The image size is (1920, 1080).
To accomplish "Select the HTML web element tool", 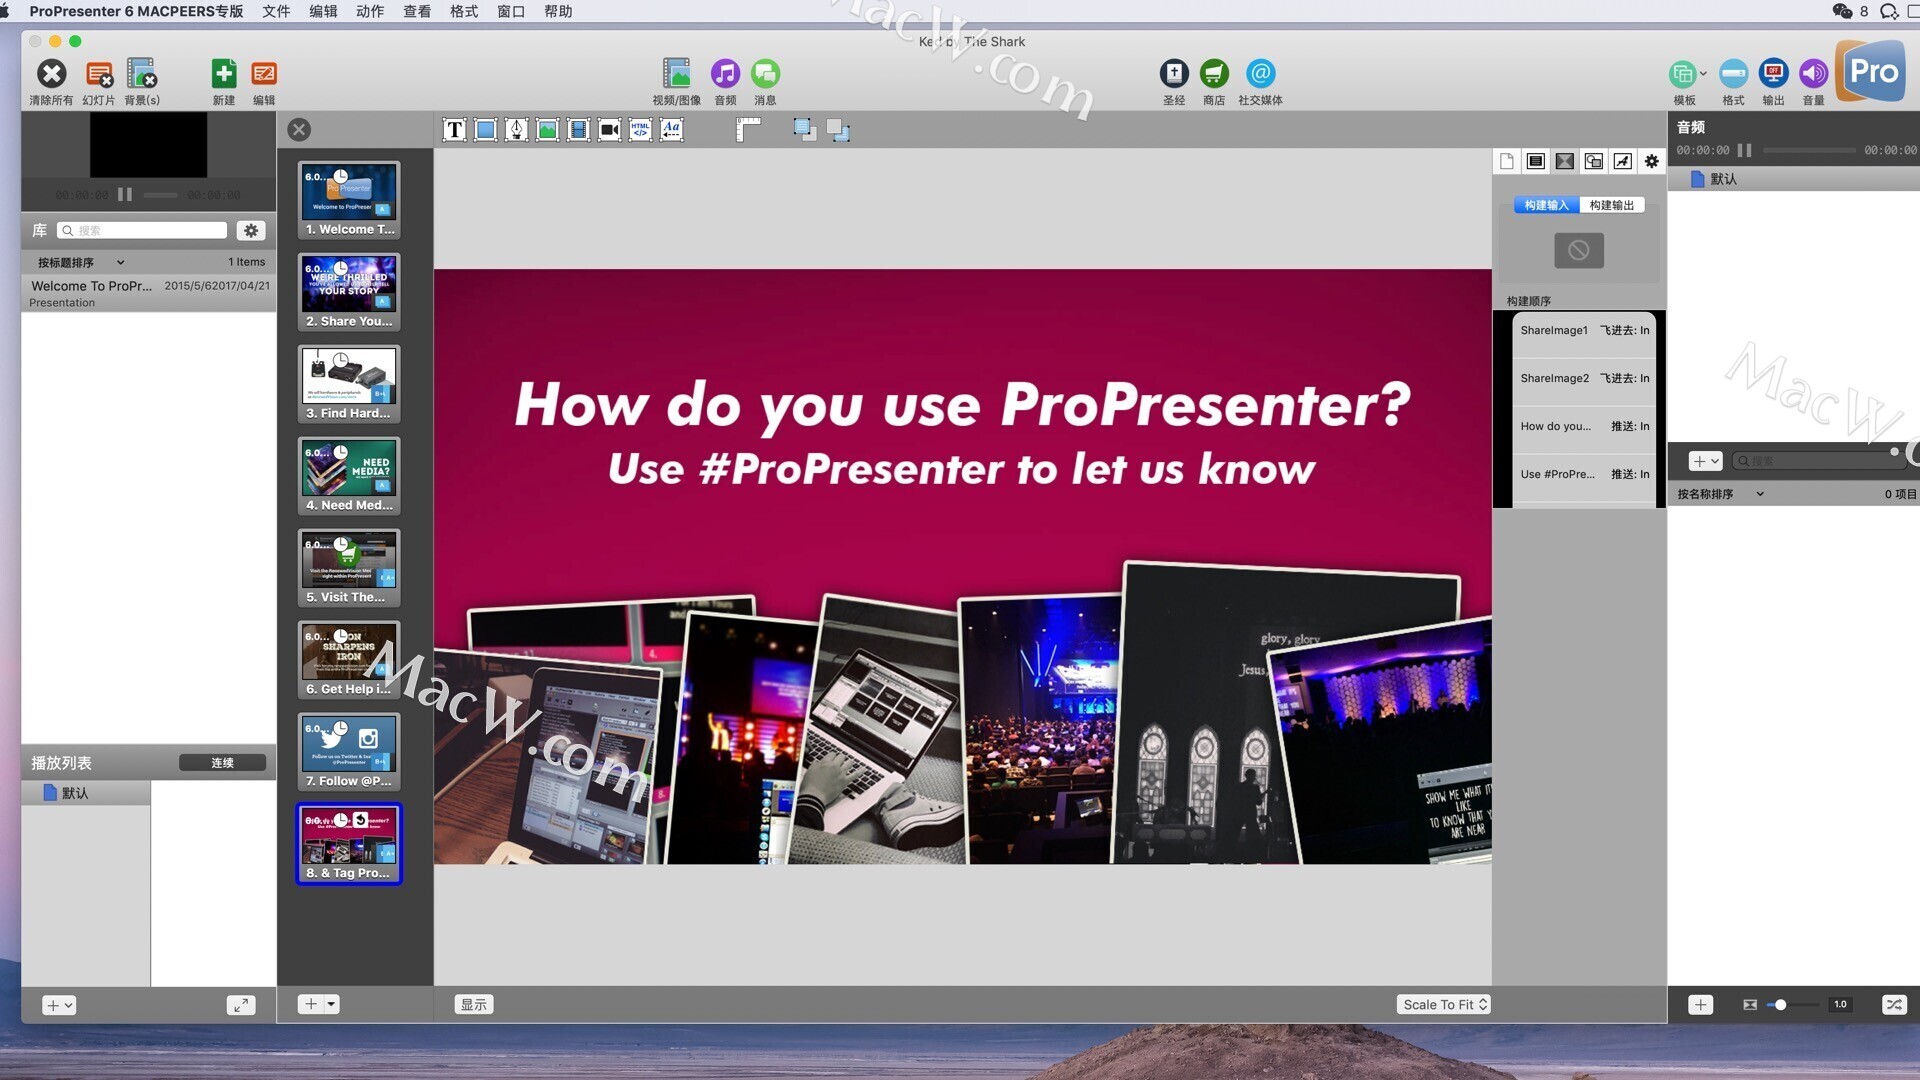I will (640, 130).
